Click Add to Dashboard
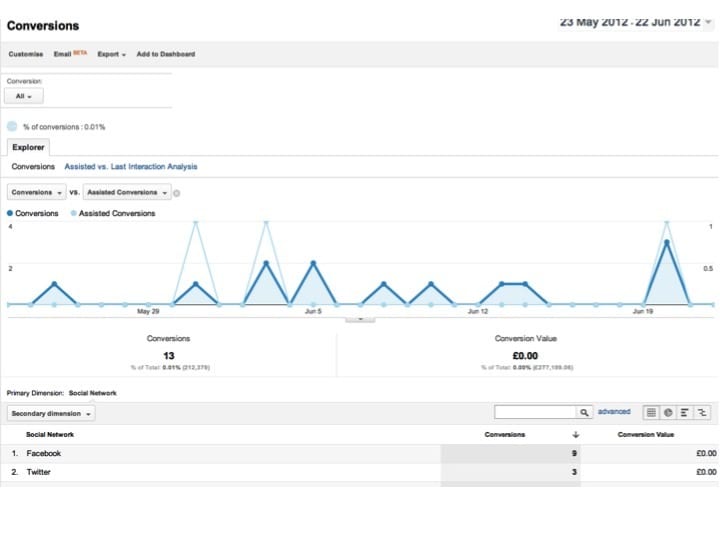This screenshot has height=540, width=720. click(165, 54)
